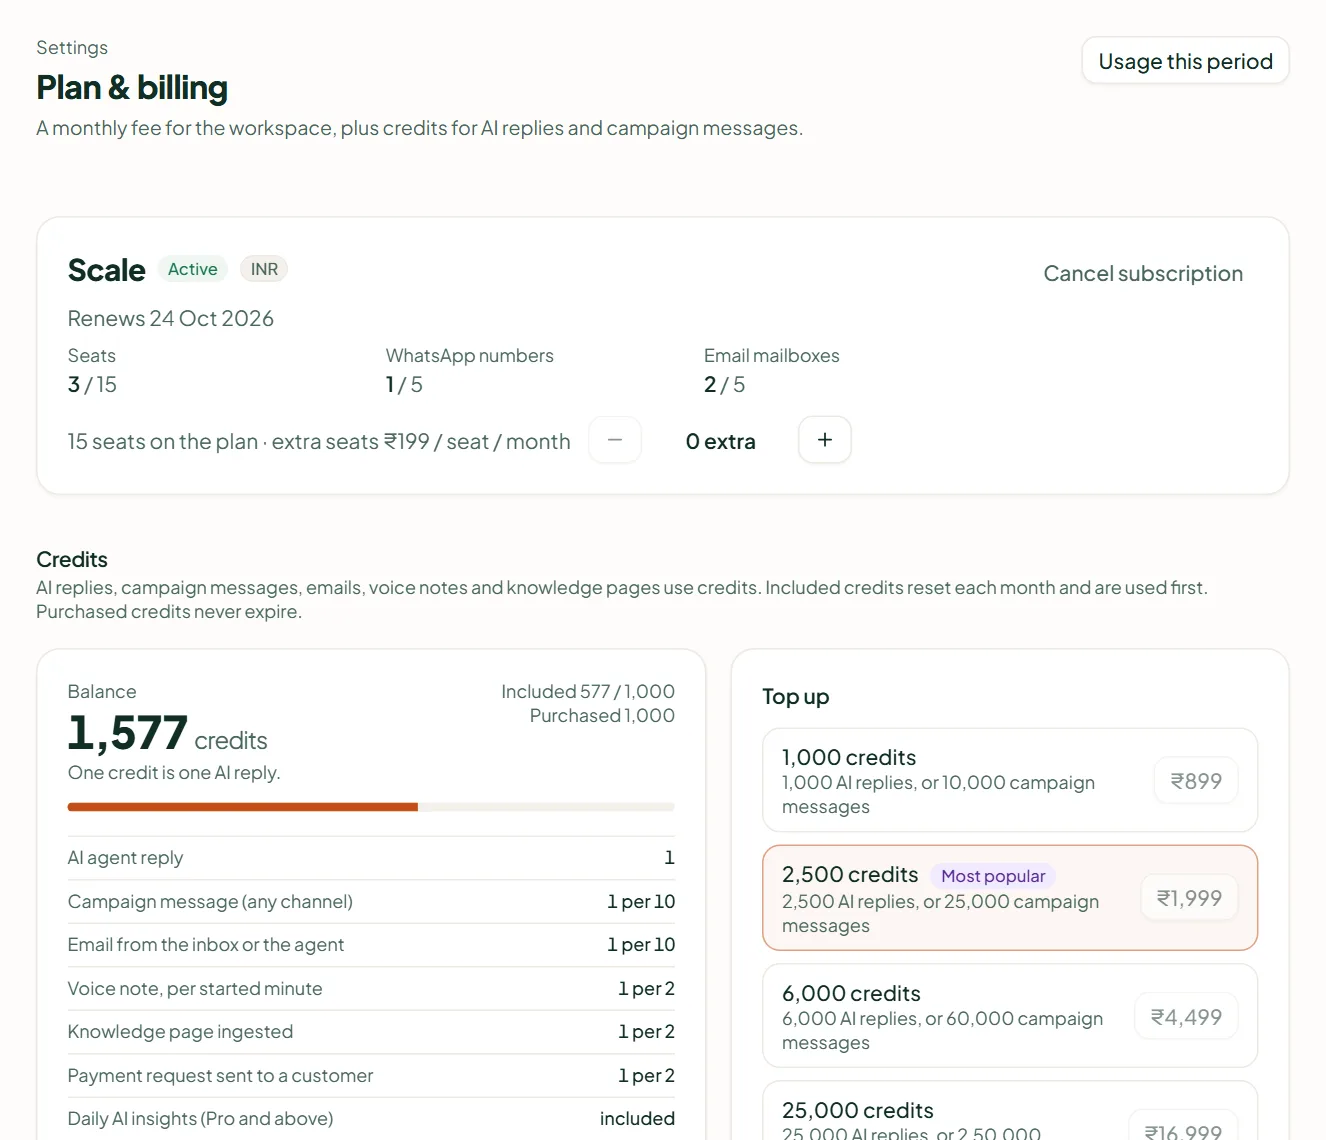Buy 2,500 credits for ₹1,999

[x=1189, y=898]
